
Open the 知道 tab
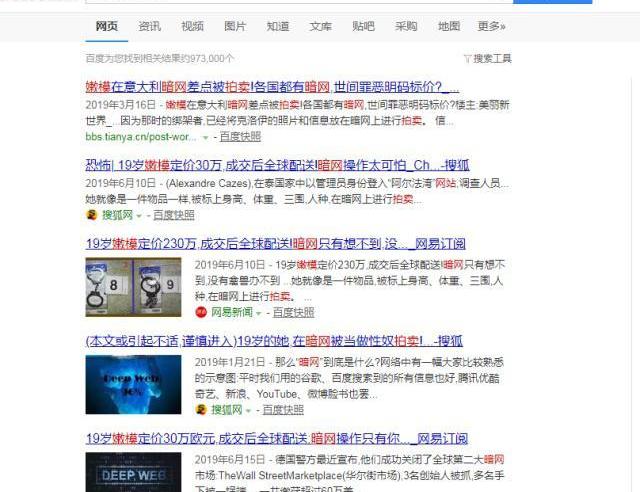coord(278,27)
